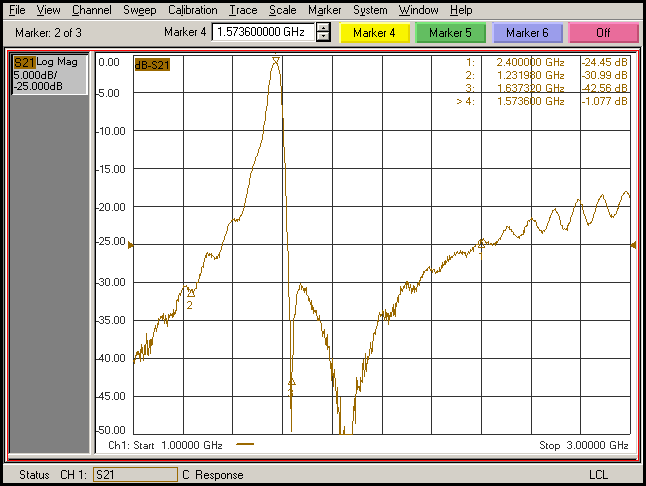Decrease marker frequency with down stepper arrow
This screenshot has height=486, width=646.
[324, 37]
